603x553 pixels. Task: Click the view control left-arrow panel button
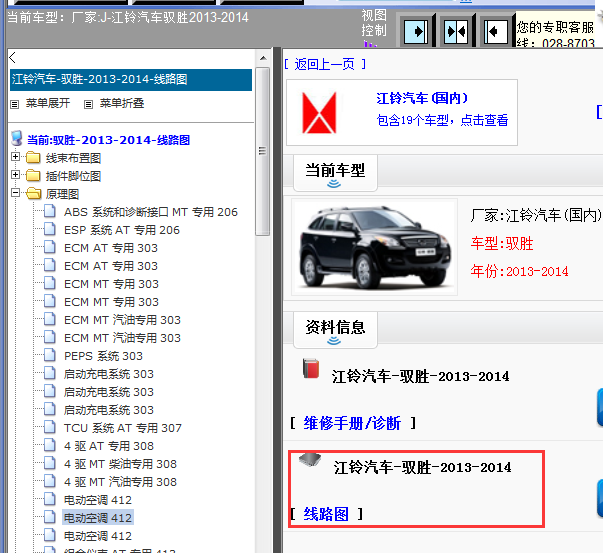pyautogui.click(x=495, y=31)
